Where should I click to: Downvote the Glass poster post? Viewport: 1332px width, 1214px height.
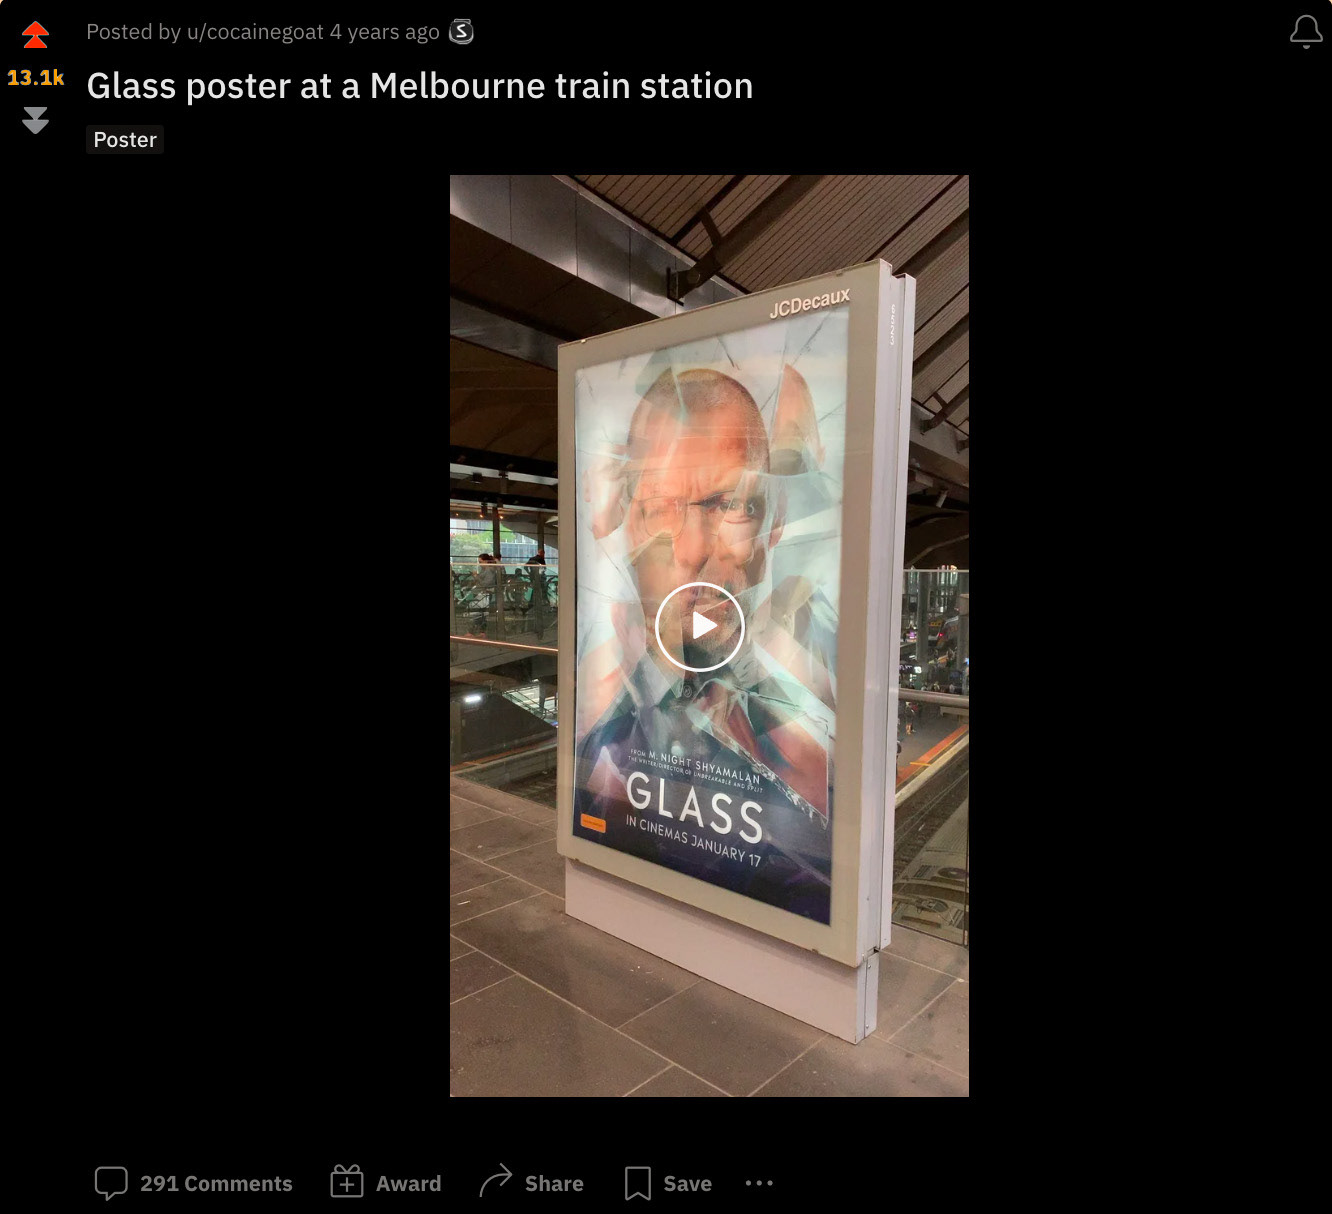point(35,120)
